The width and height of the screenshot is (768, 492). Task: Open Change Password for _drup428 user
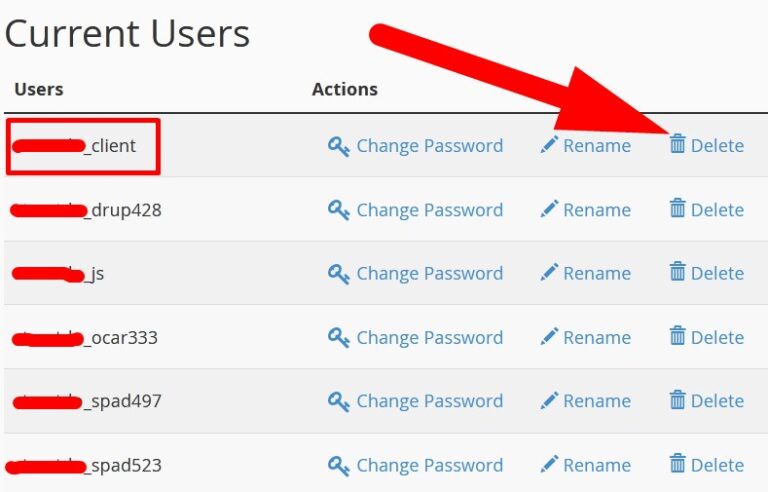point(429,210)
